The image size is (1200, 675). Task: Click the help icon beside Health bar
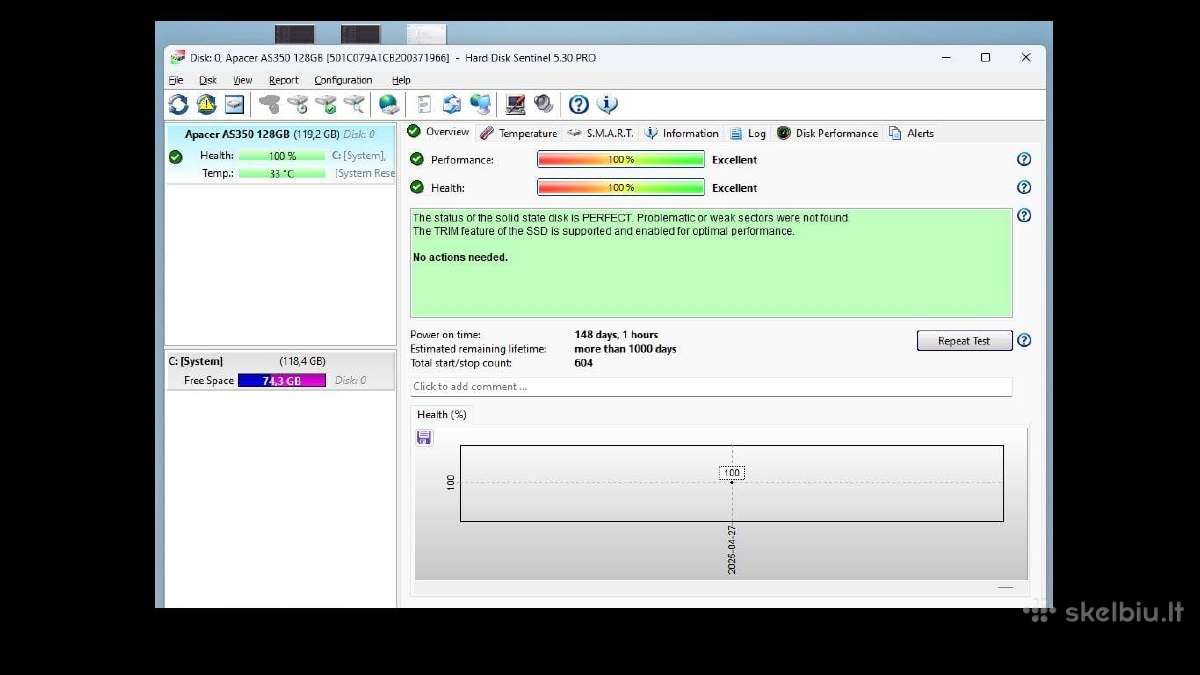1024,187
